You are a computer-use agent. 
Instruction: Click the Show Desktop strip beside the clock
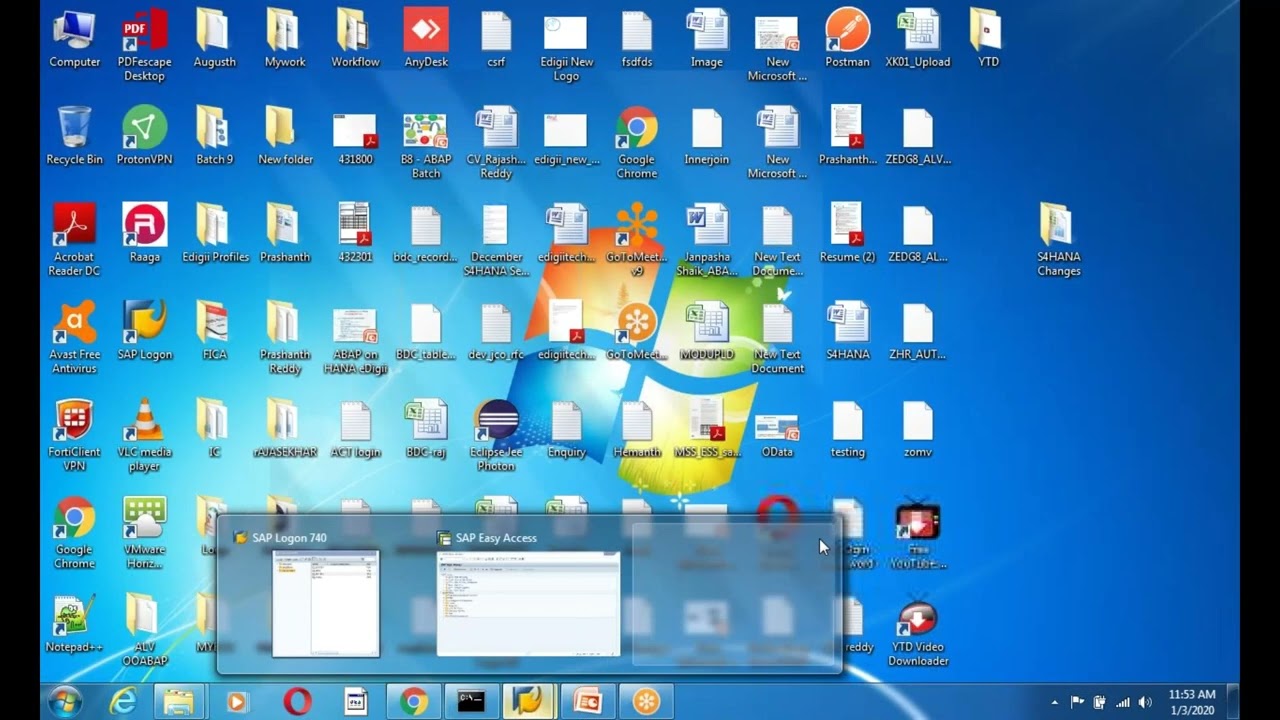(x=1234, y=702)
